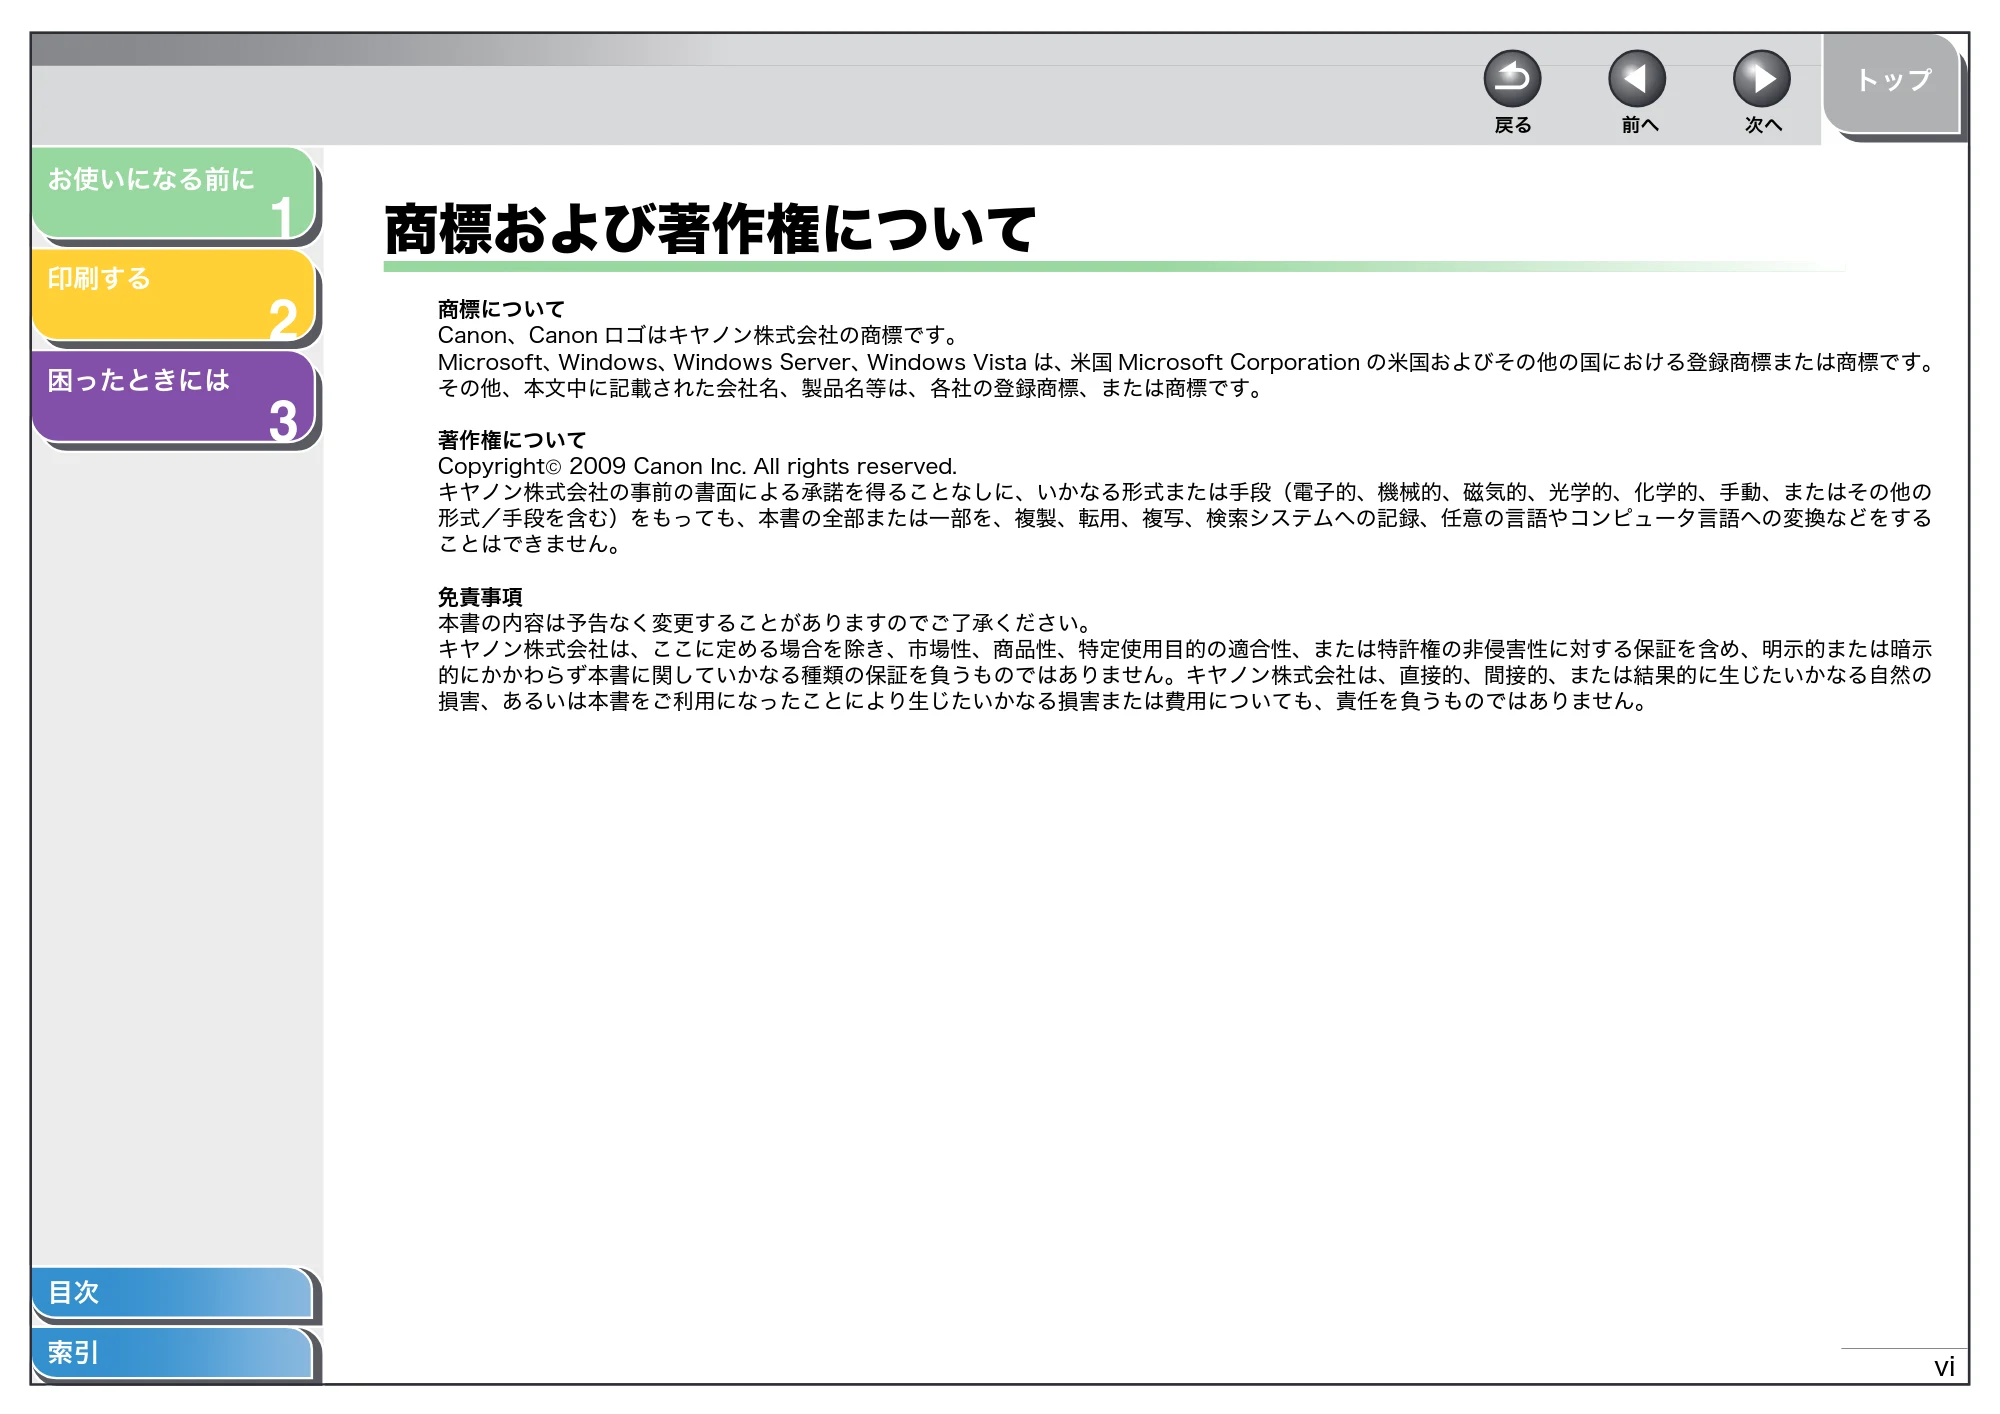This screenshot has width=2000, height=1414.
Task: Click the subheading 著作権について
Action: tap(512, 440)
